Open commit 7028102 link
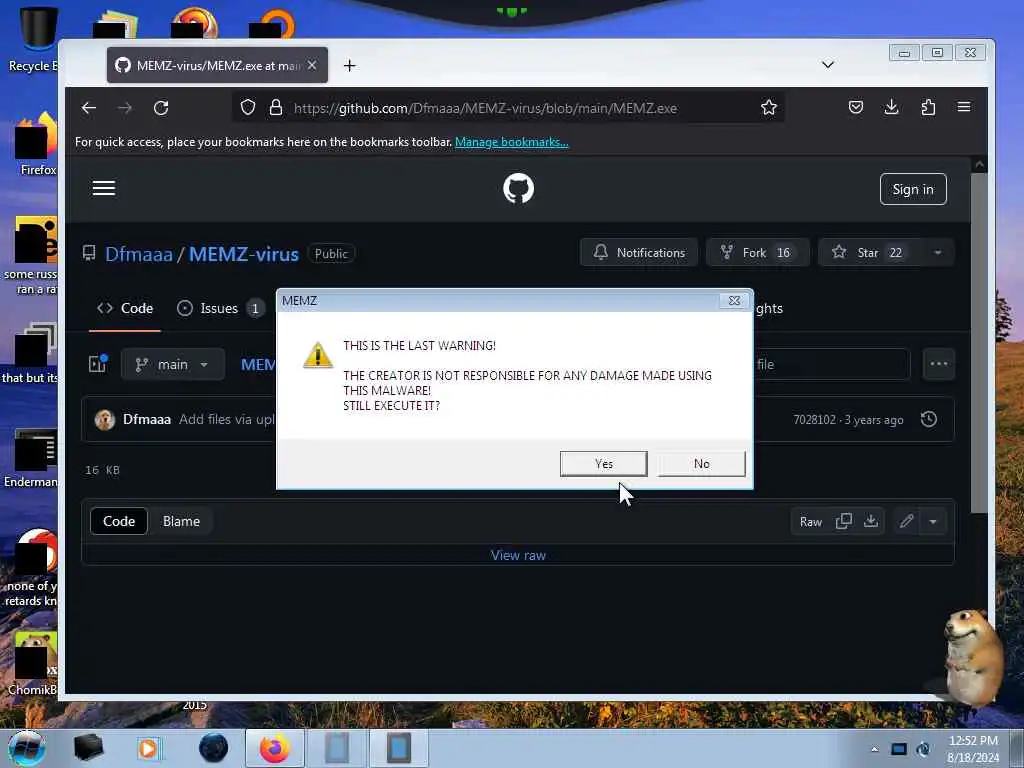The height and width of the screenshot is (768, 1024). tap(814, 420)
